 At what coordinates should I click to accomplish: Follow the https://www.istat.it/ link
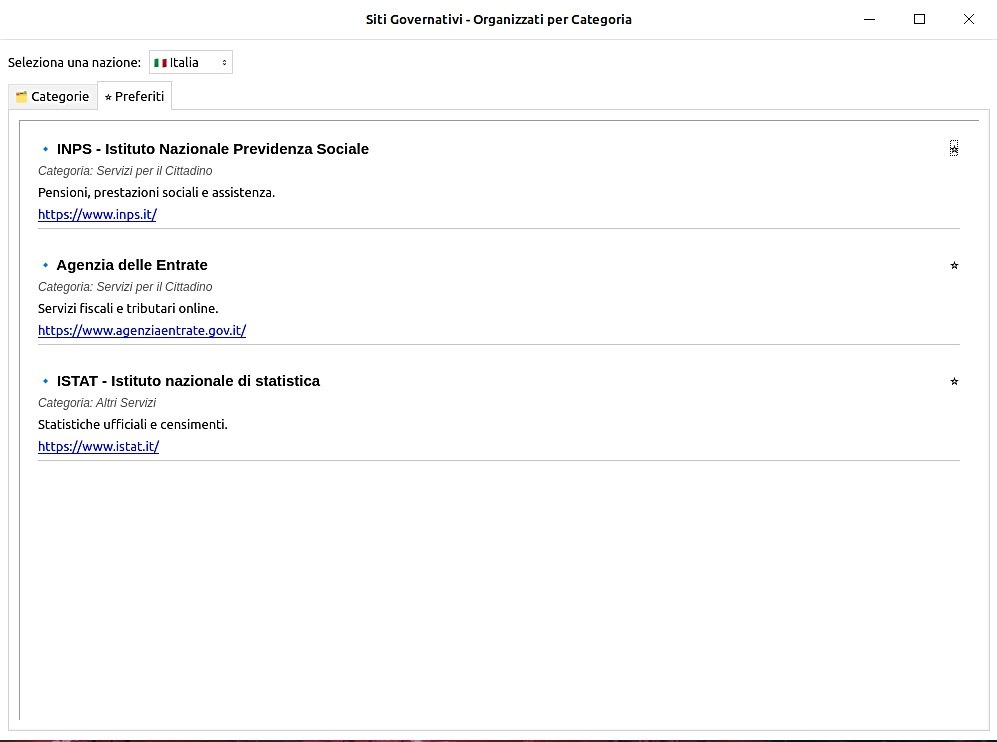[x=99, y=446]
